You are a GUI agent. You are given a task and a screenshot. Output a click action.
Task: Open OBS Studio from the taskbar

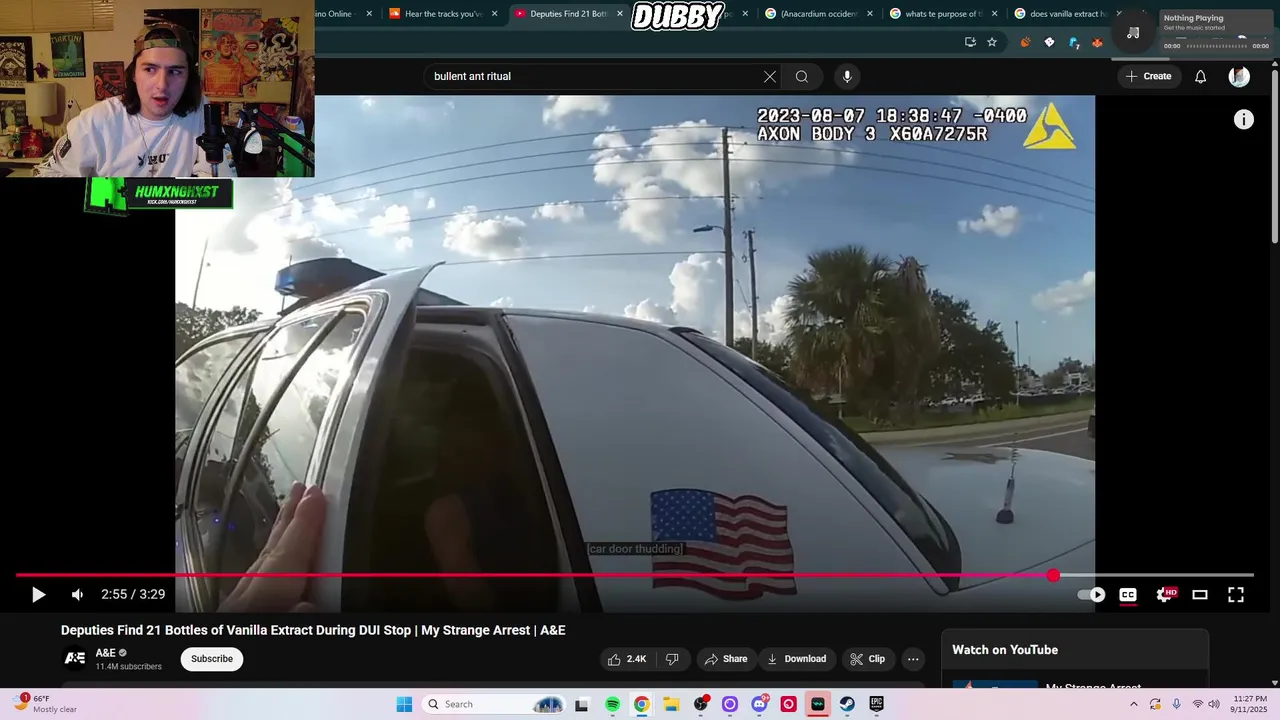pyautogui.click(x=700, y=704)
